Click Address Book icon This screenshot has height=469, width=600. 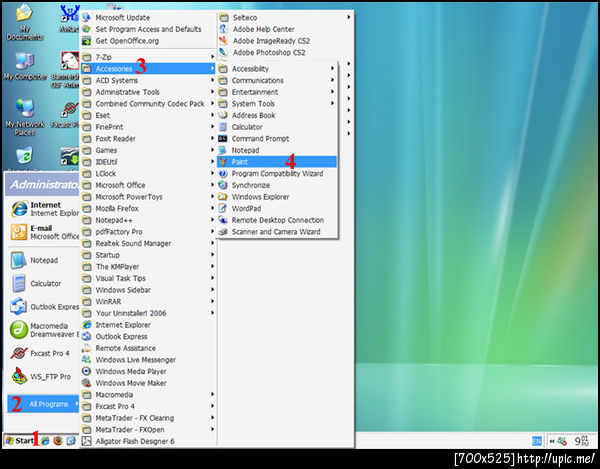coord(223,115)
